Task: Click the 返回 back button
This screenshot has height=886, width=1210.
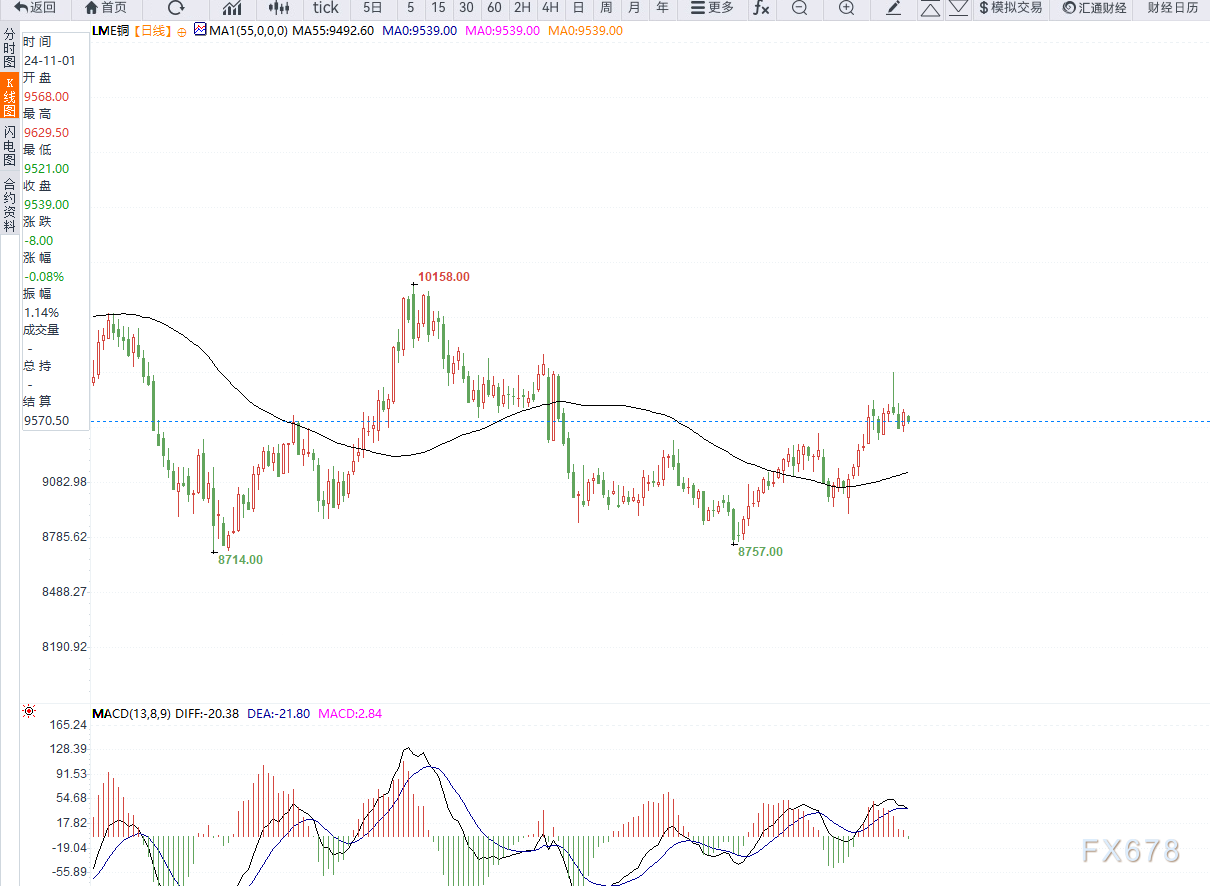Action: coord(35,8)
